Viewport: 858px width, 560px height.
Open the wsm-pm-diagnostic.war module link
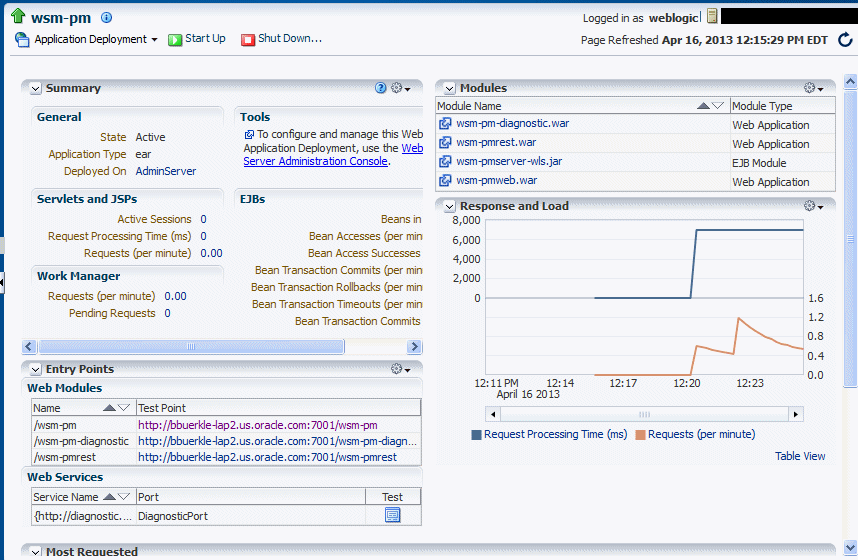pyautogui.click(x=513, y=123)
